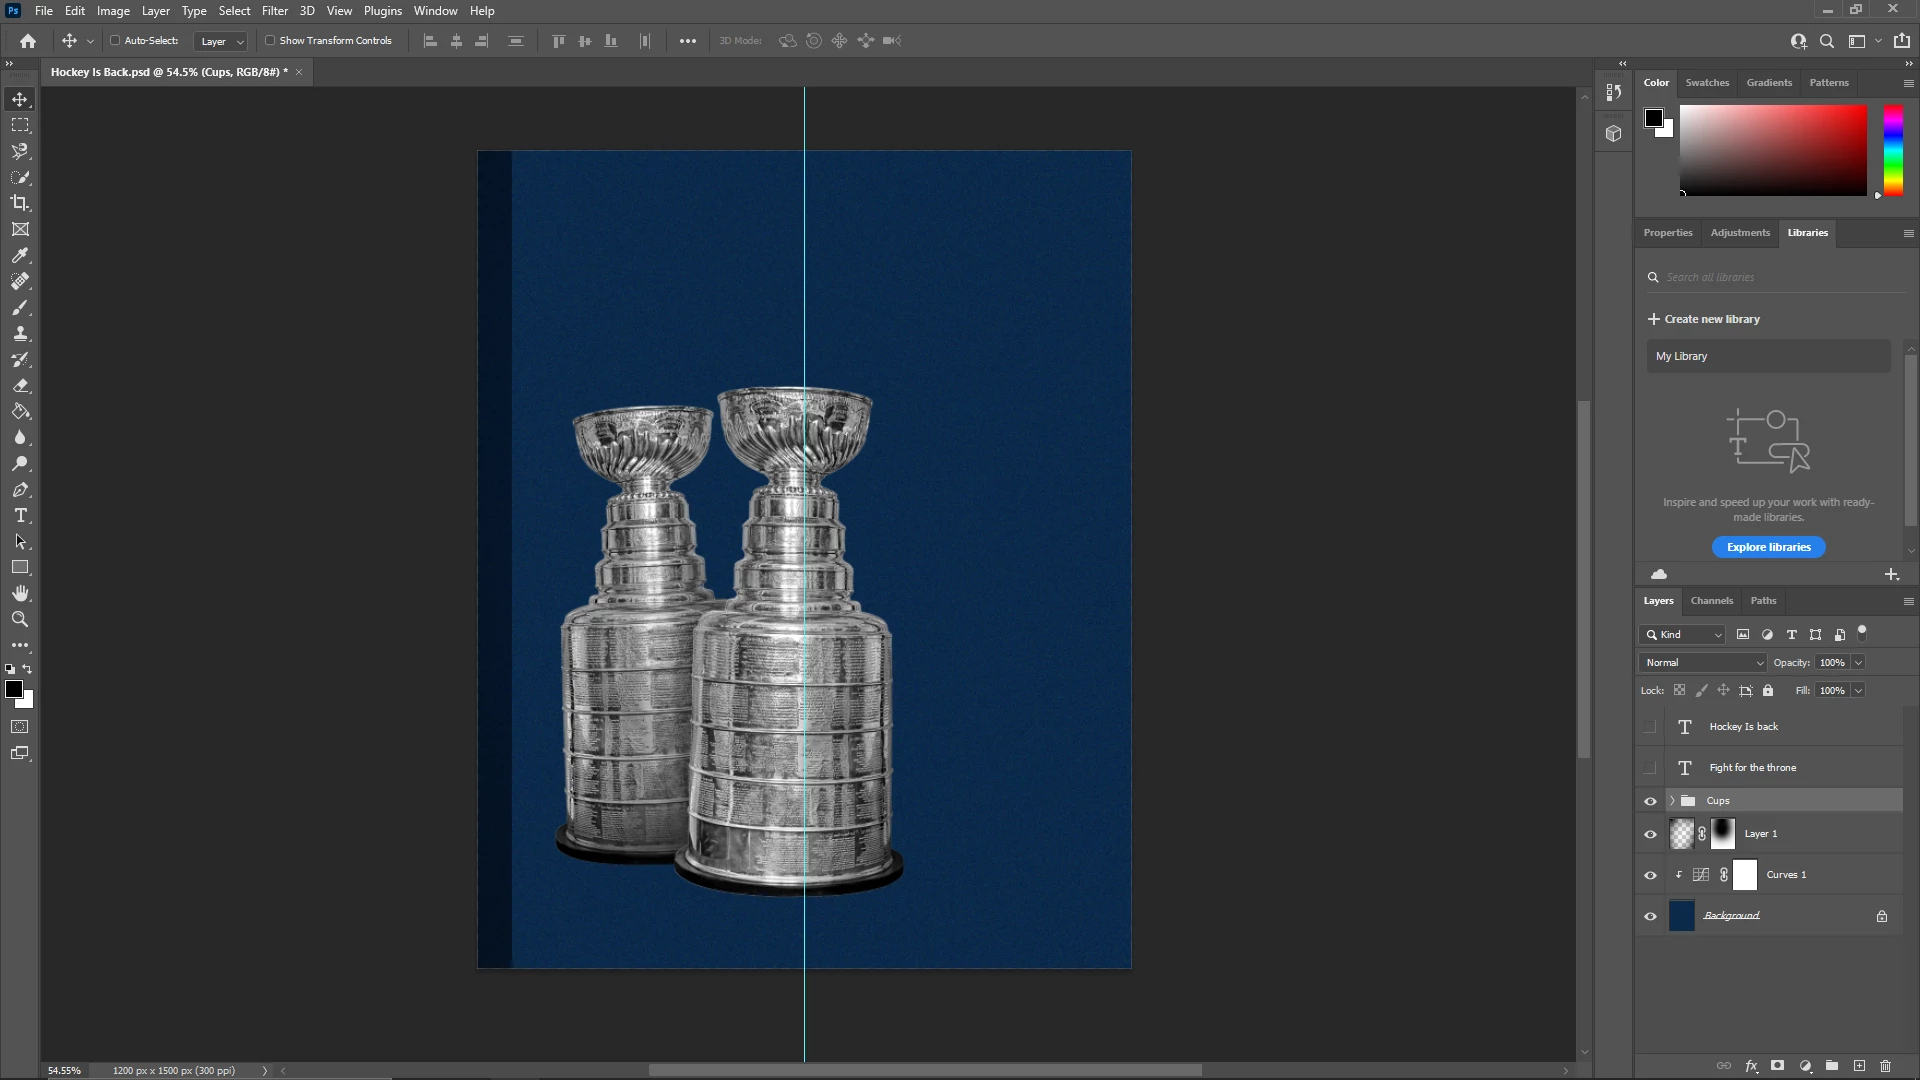Screen dimensions: 1920x1080
Task: Switch to the Channels tab
Action: pyautogui.click(x=1711, y=601)
